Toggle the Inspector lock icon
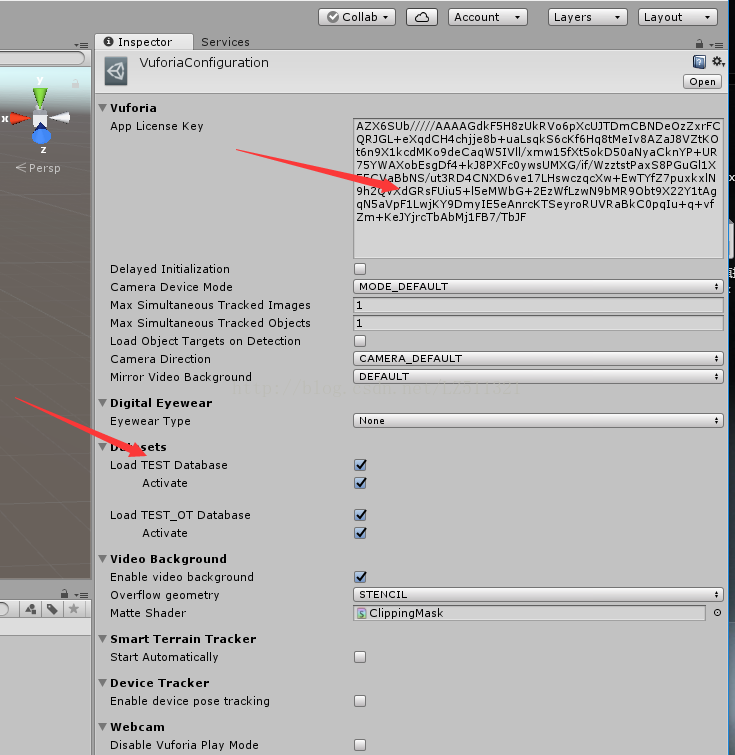 (699, 44)
